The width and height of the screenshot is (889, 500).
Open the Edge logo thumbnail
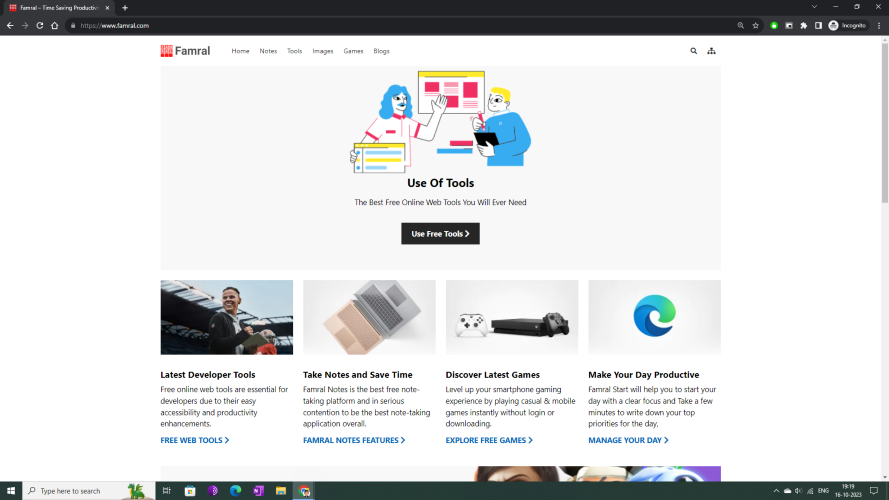654,317
